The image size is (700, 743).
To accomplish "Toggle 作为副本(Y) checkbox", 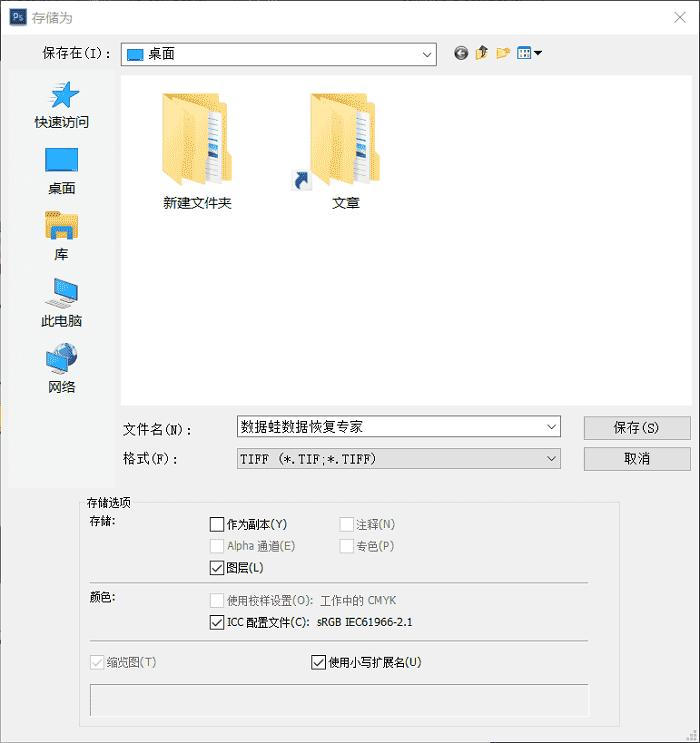I will click(217, 525).
